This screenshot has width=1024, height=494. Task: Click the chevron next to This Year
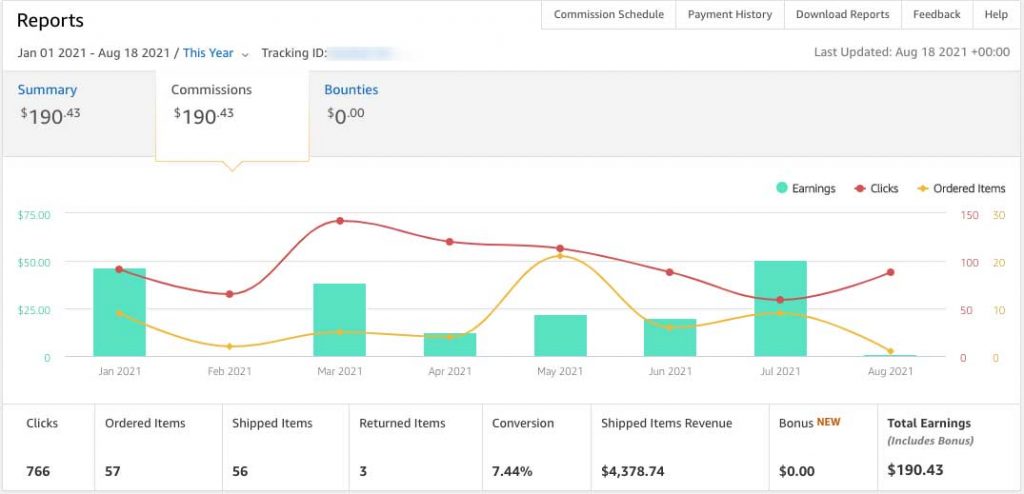click(245, 54)
